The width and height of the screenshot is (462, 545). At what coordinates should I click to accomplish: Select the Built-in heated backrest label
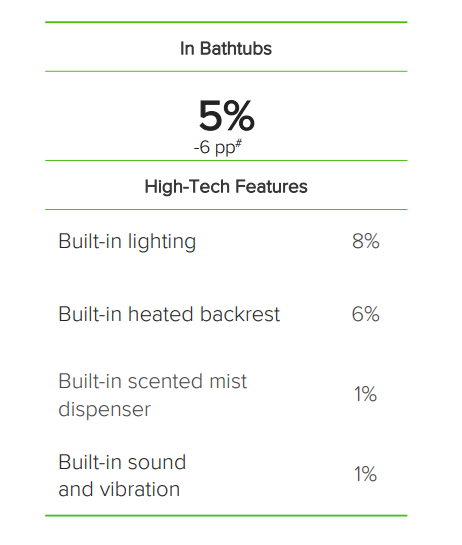tap(169, 314)
